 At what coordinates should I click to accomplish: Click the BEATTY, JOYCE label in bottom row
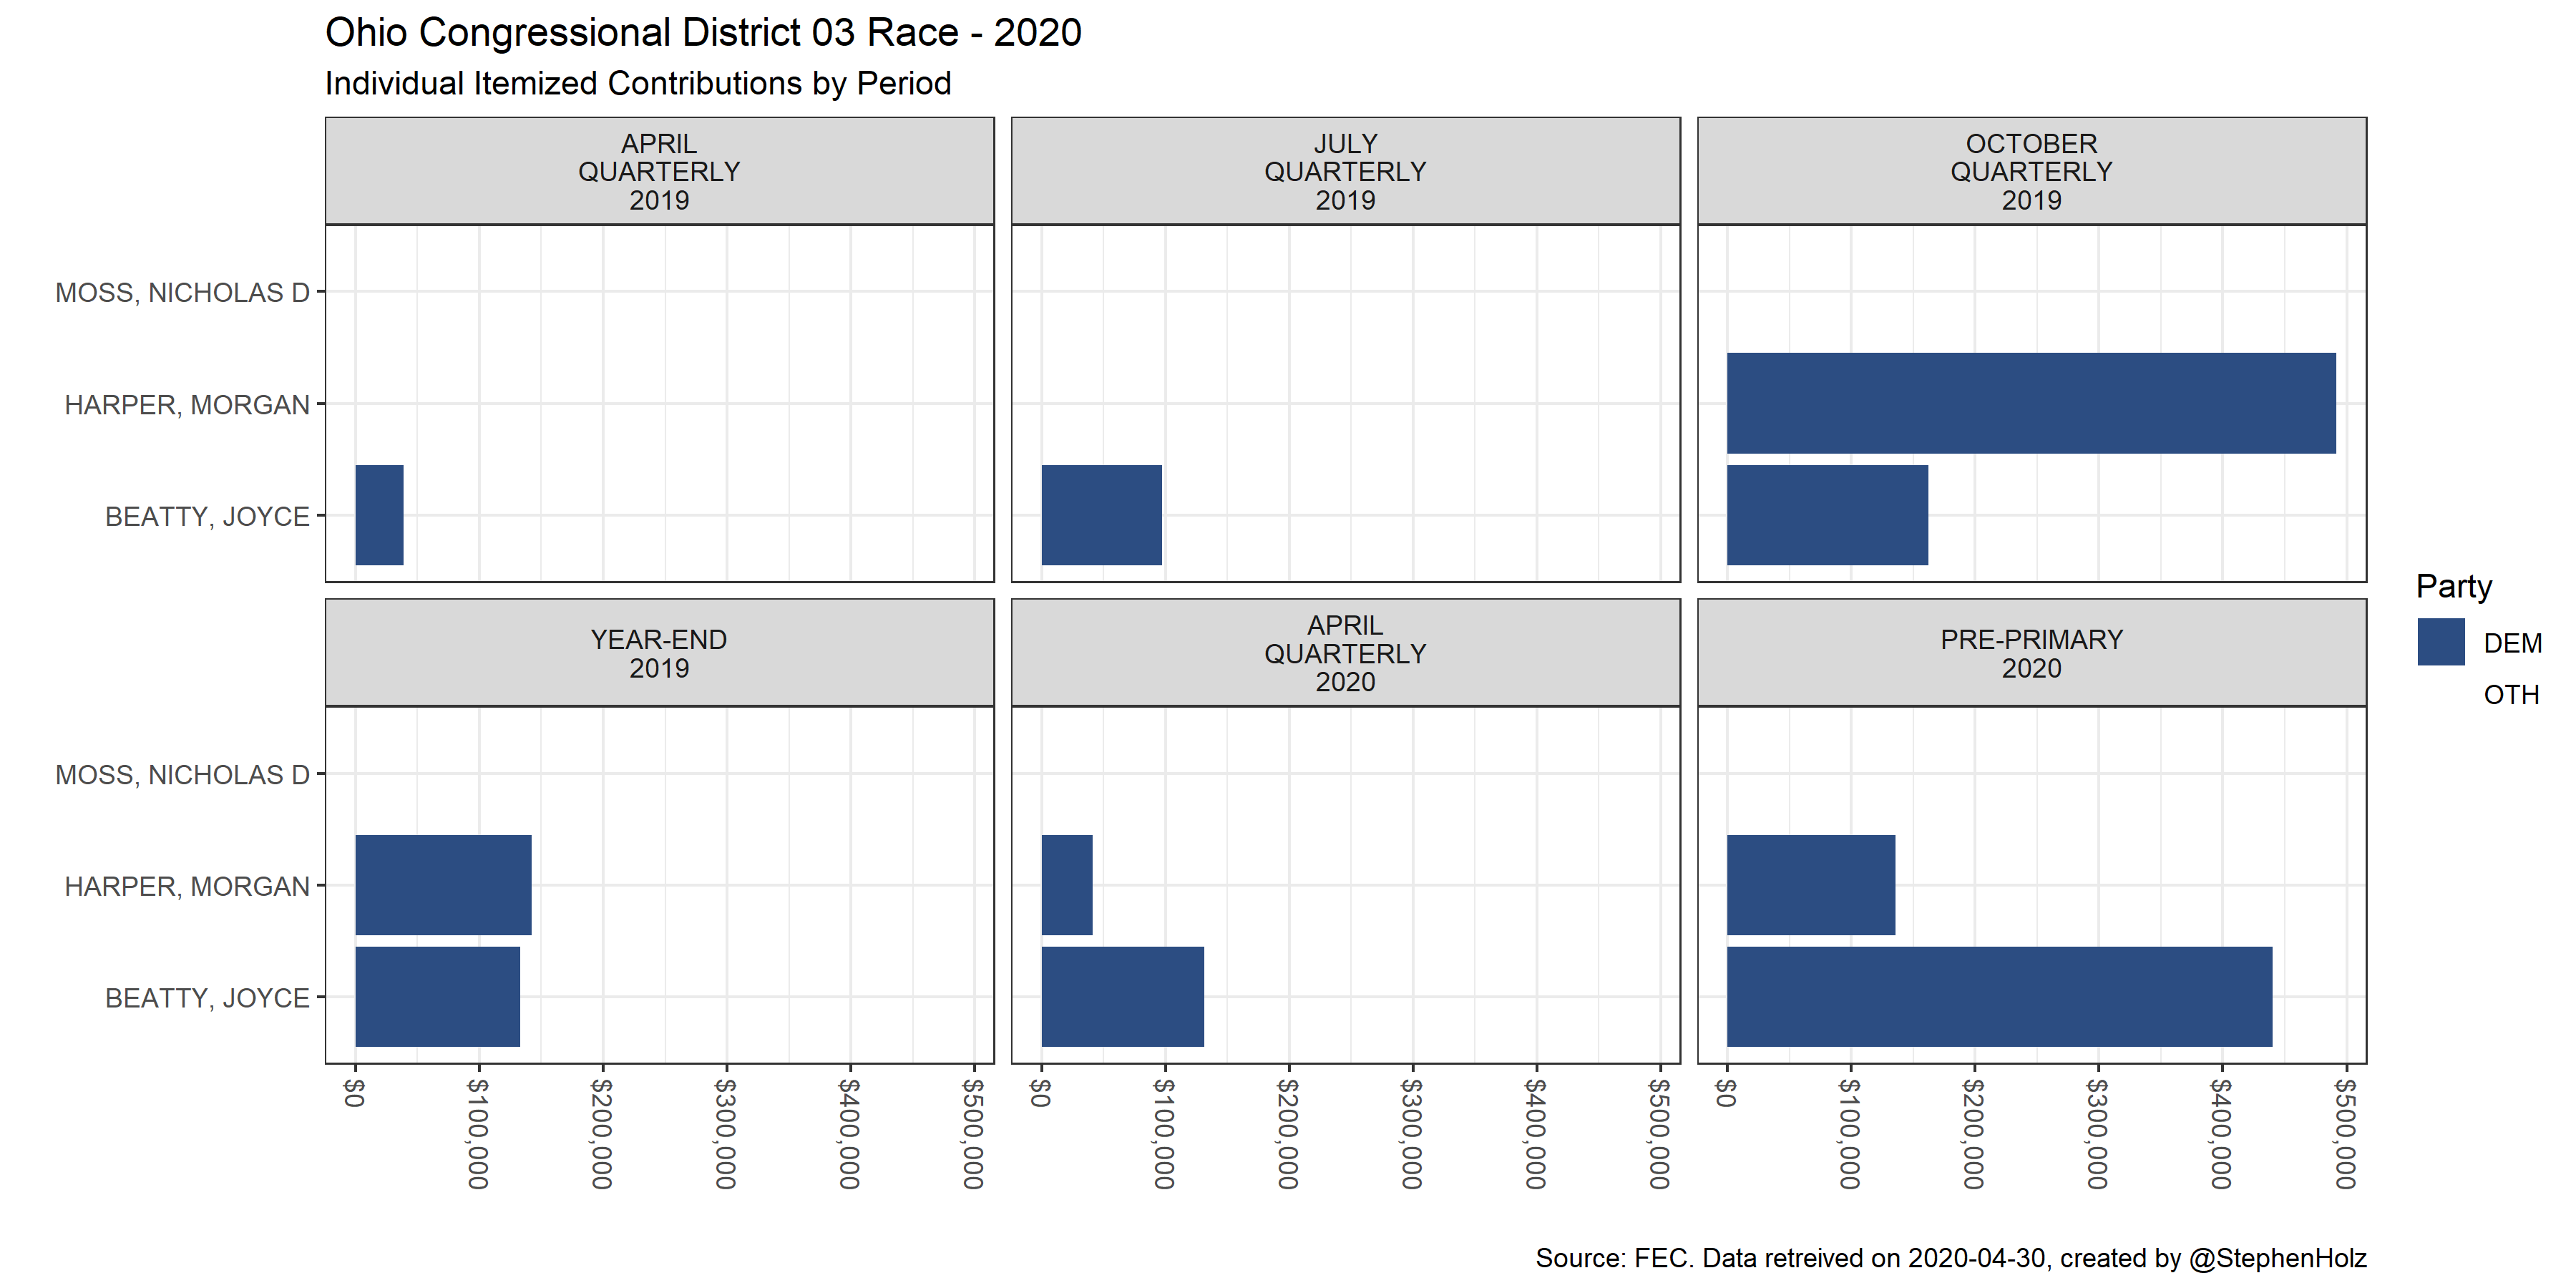(207, 998)
